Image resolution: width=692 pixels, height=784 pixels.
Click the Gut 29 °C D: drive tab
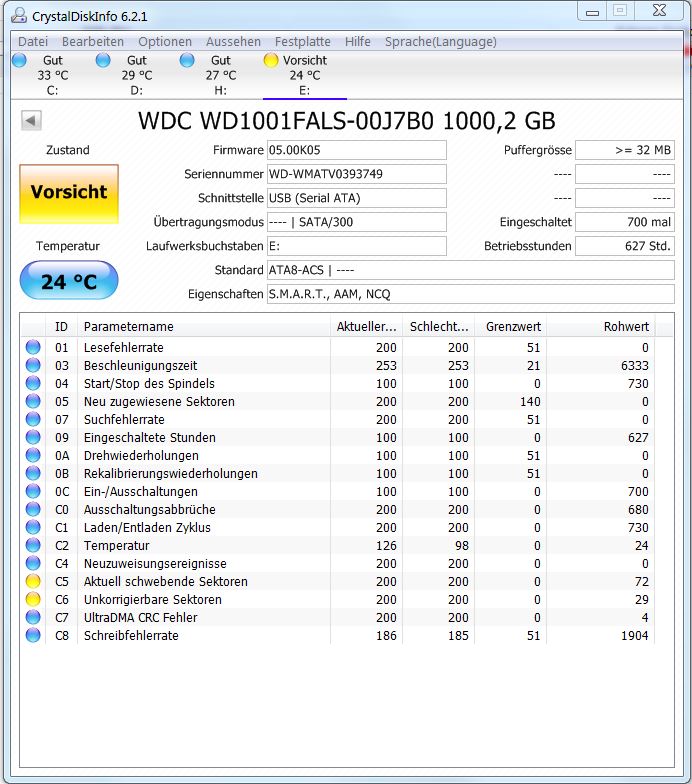pyautogui.click(x=137, y=75)
